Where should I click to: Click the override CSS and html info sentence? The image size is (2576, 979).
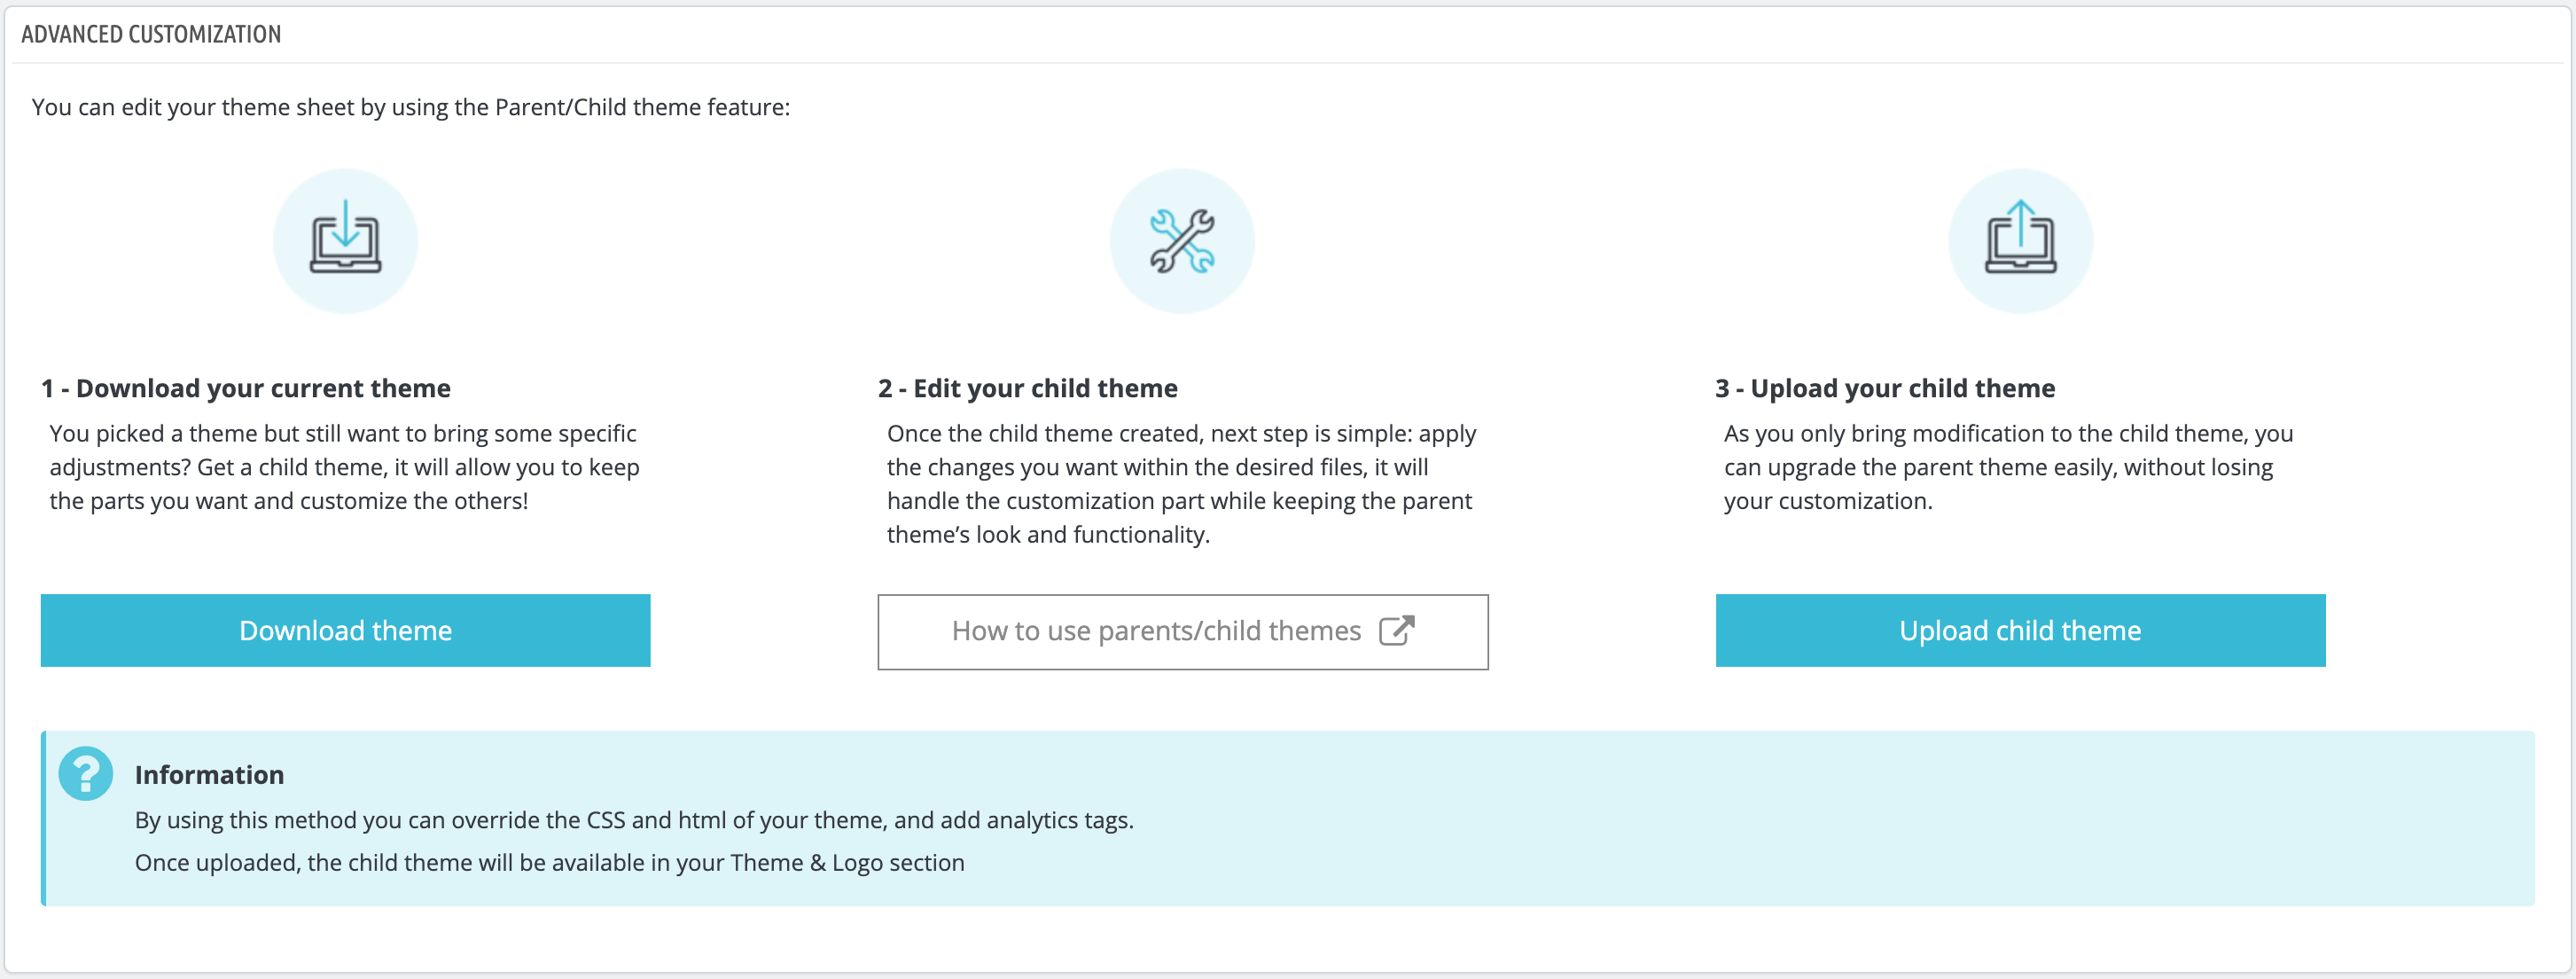[634, 820]
